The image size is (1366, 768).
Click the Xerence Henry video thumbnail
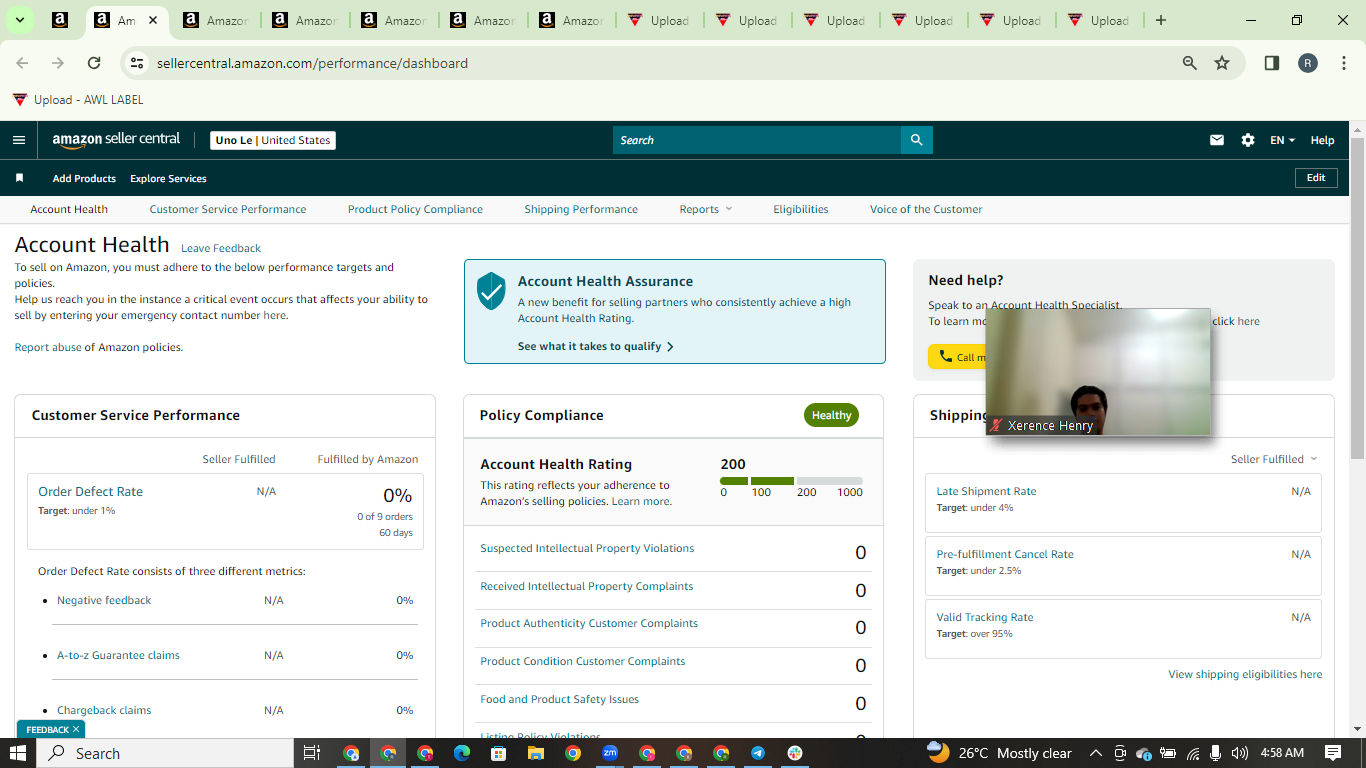click(x=1098, y=372)
